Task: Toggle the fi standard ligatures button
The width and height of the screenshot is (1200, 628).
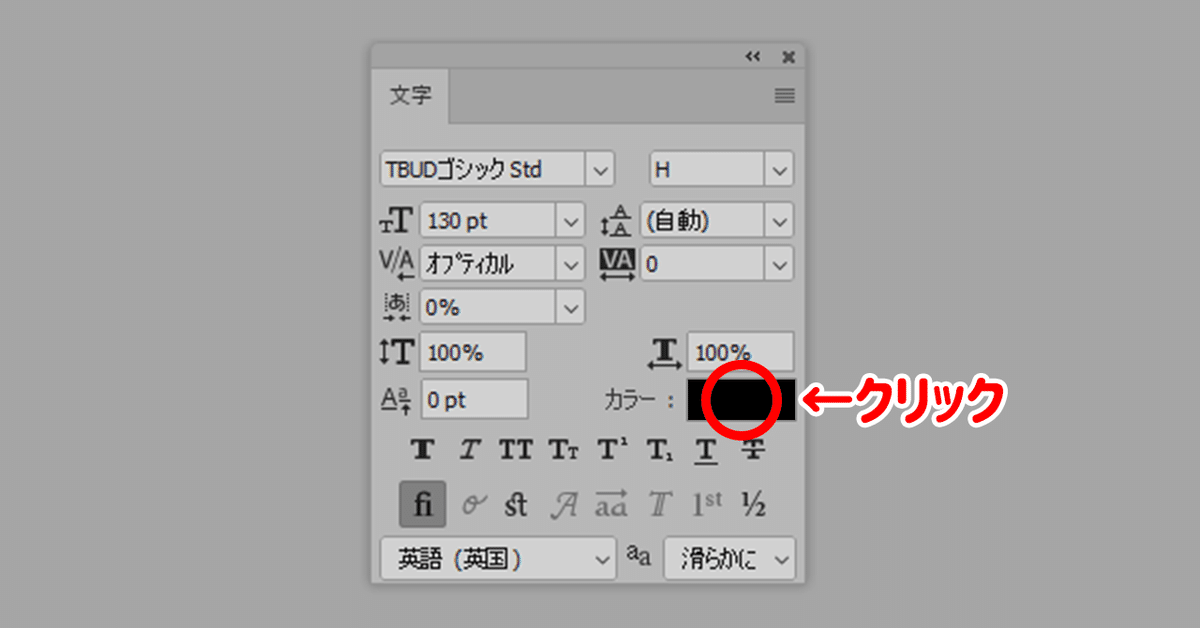Action: (423, 504)
